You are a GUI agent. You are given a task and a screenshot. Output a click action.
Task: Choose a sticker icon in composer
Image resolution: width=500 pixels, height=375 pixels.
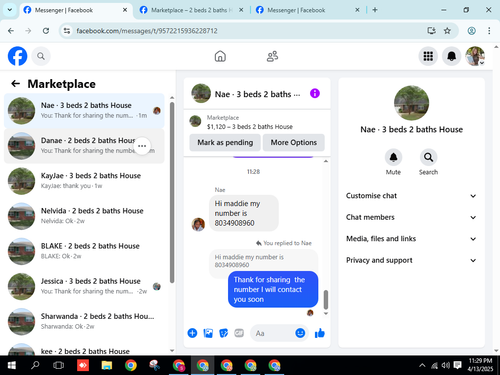click(x=223, y=333)
